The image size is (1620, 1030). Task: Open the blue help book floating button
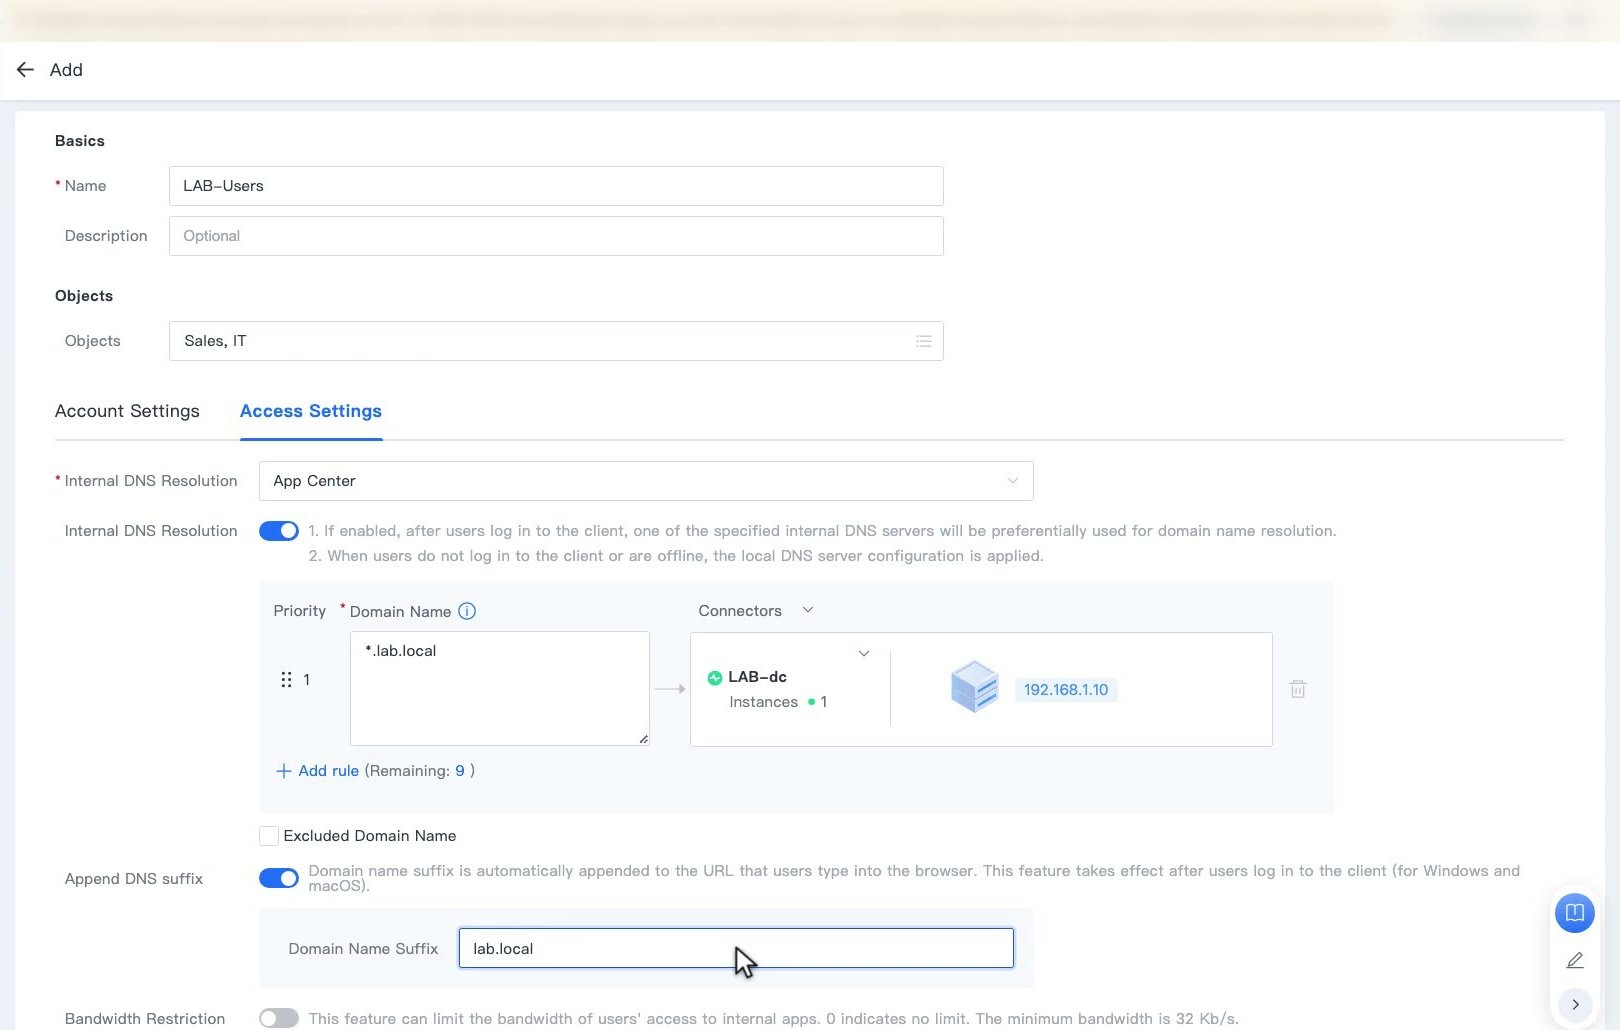(1574, 912)
